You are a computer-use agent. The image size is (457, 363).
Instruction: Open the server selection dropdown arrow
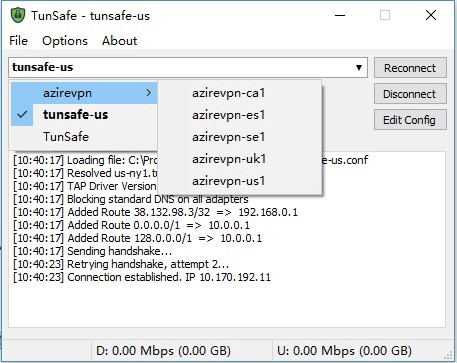[359, 68]
